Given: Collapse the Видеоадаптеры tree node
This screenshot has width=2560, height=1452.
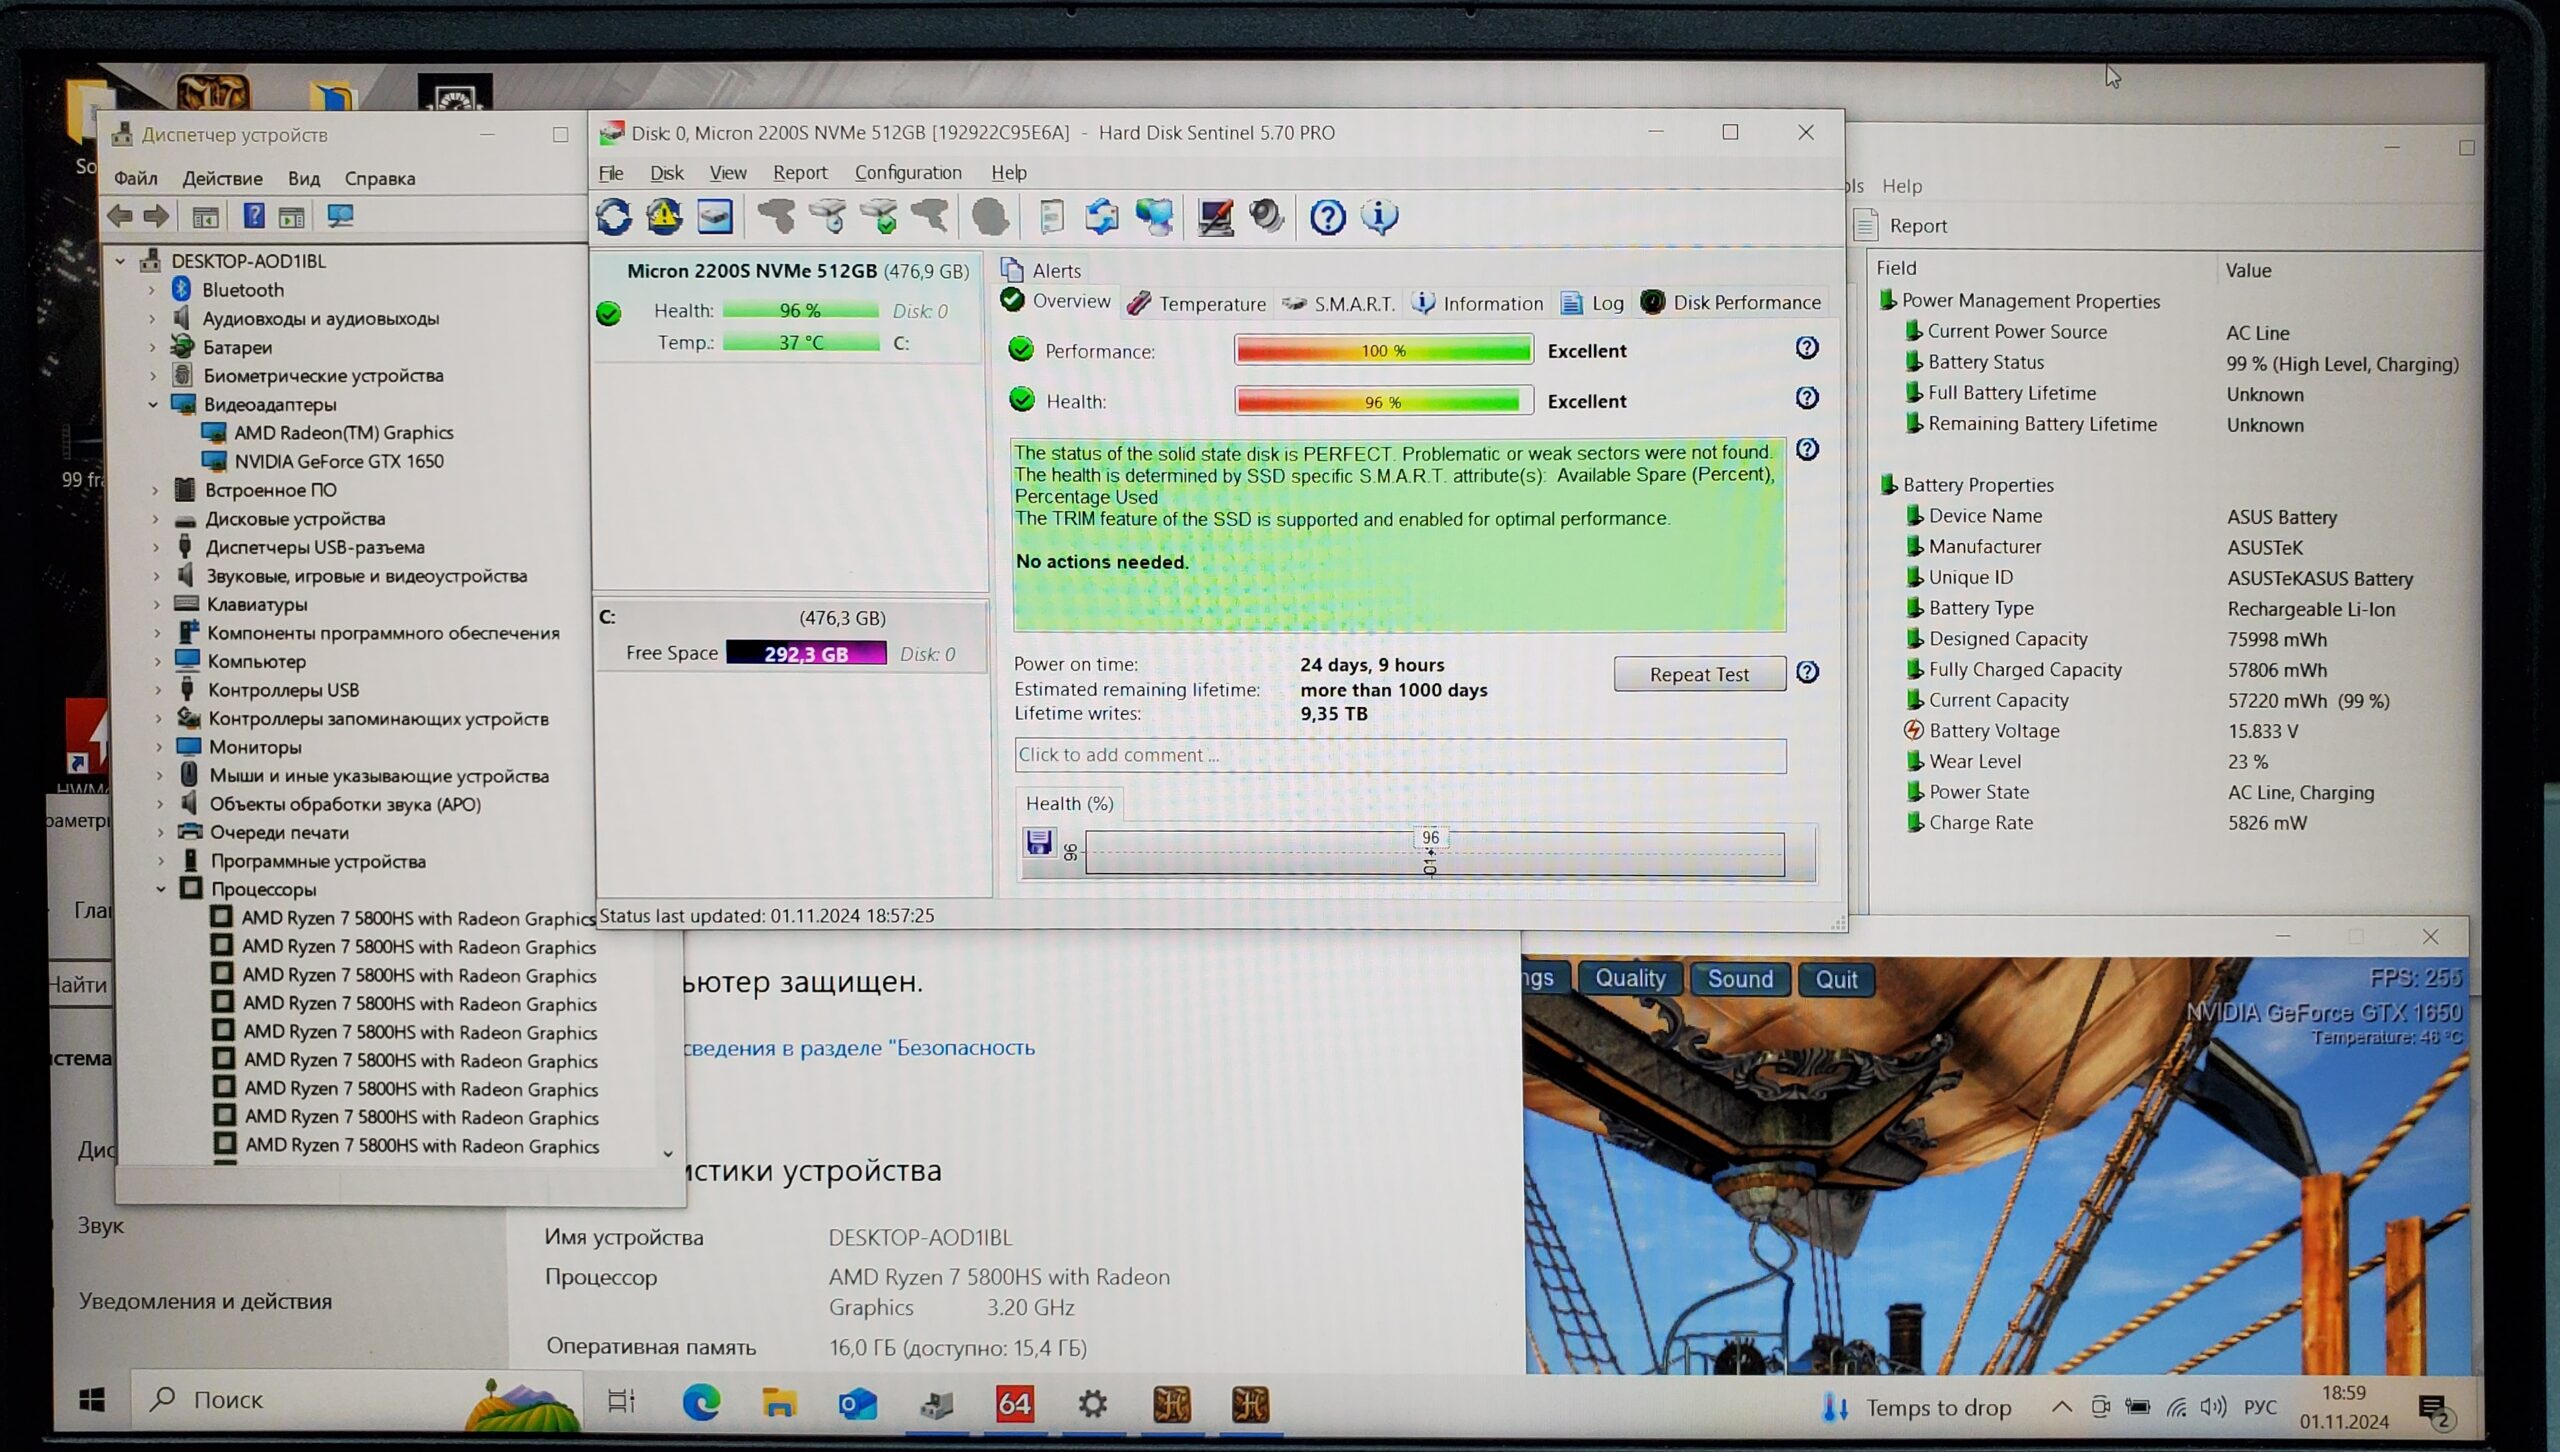Looking at the screenshot, I should point(154,405).
